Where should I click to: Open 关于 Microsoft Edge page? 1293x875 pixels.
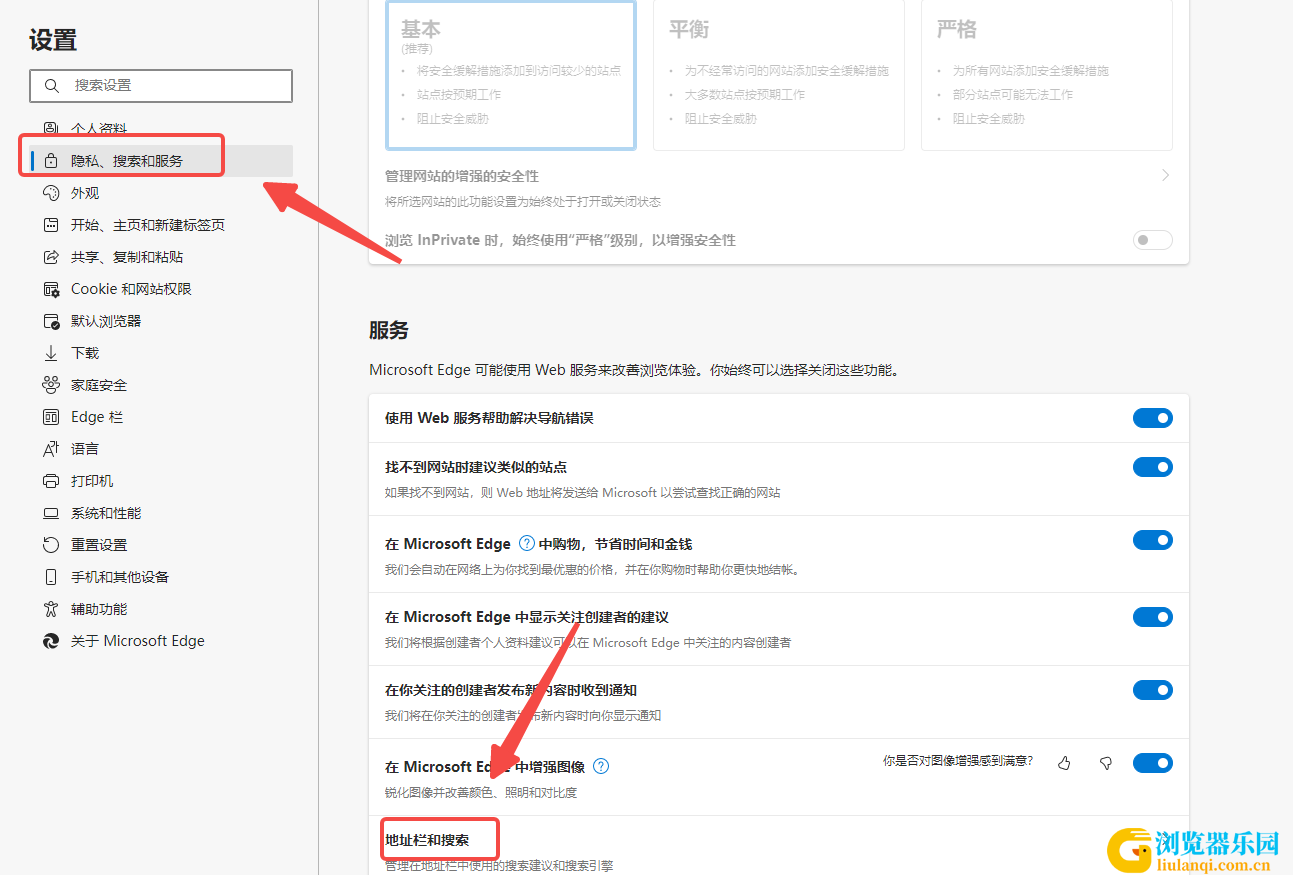161,641
